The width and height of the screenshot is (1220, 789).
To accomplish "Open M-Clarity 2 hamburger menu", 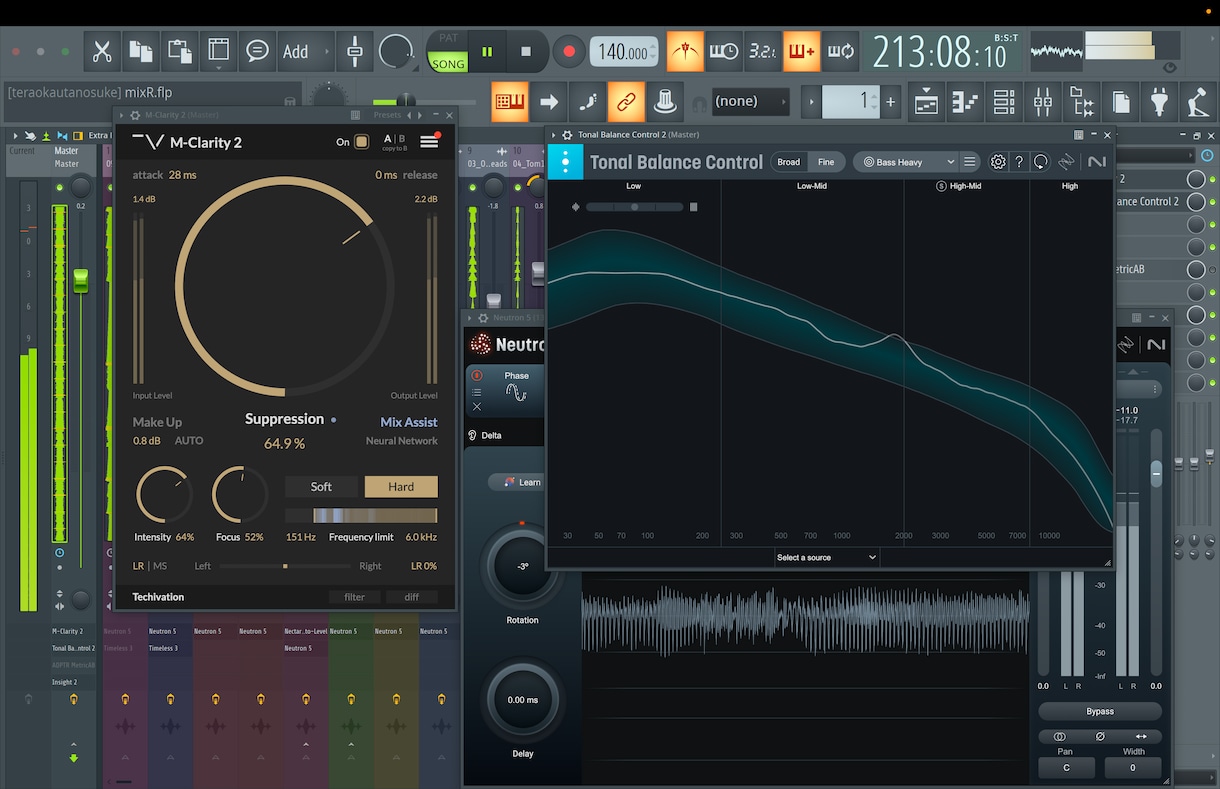I will pyautogui.click(x=429, y=142).
